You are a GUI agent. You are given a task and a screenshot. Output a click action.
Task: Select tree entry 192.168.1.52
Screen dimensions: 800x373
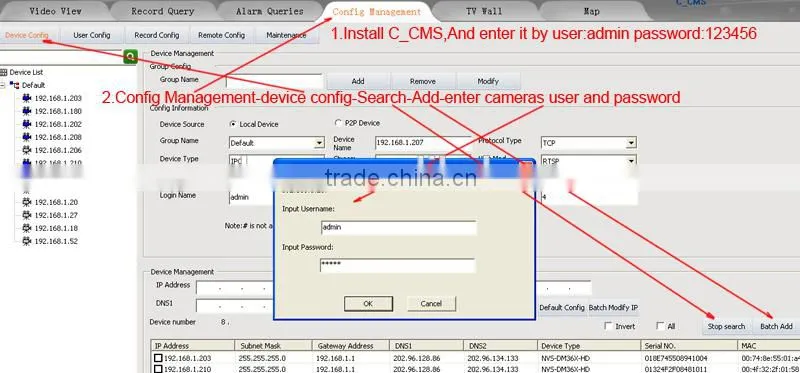click(56, 241)
